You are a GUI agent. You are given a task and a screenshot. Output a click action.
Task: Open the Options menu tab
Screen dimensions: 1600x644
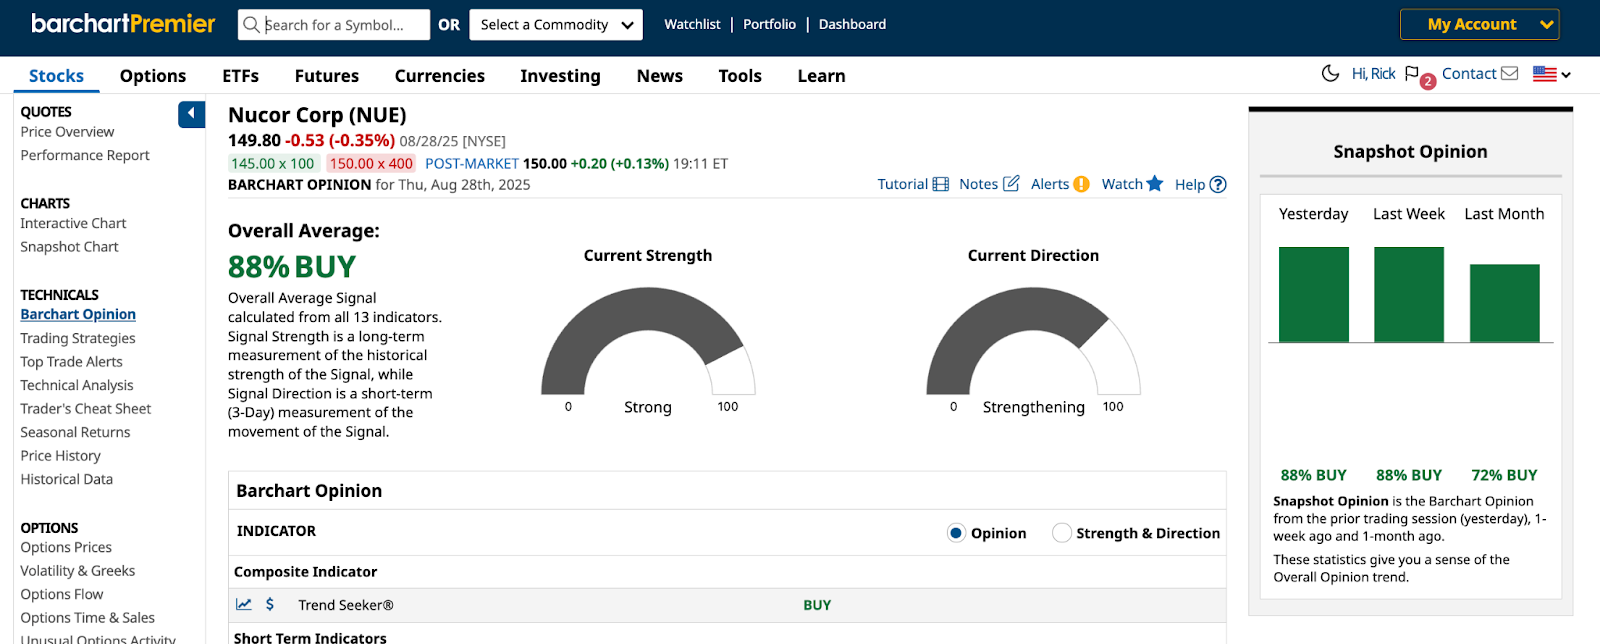click(x=153, y=76)
